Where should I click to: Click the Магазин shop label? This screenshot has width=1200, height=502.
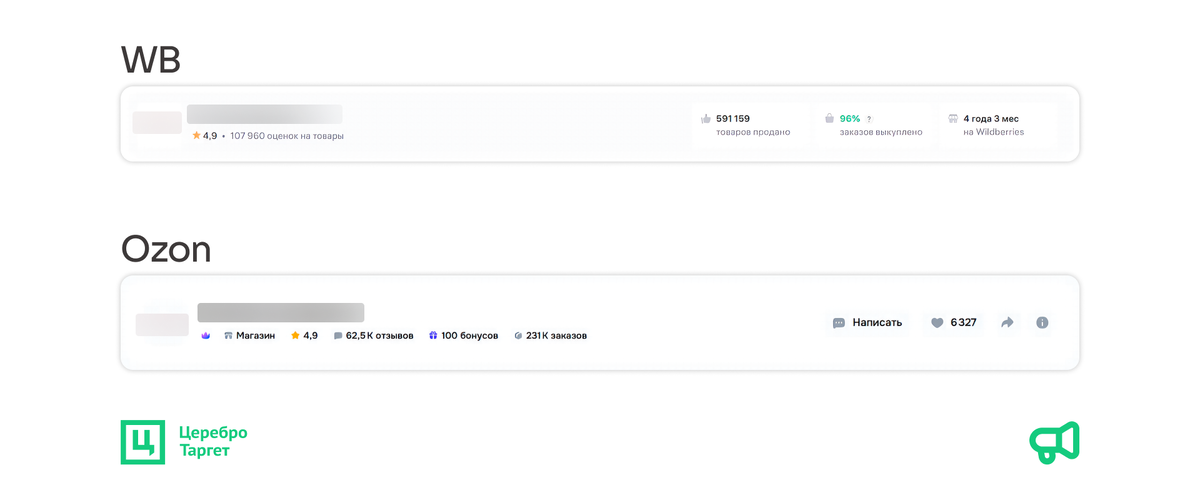click(250, 335)
